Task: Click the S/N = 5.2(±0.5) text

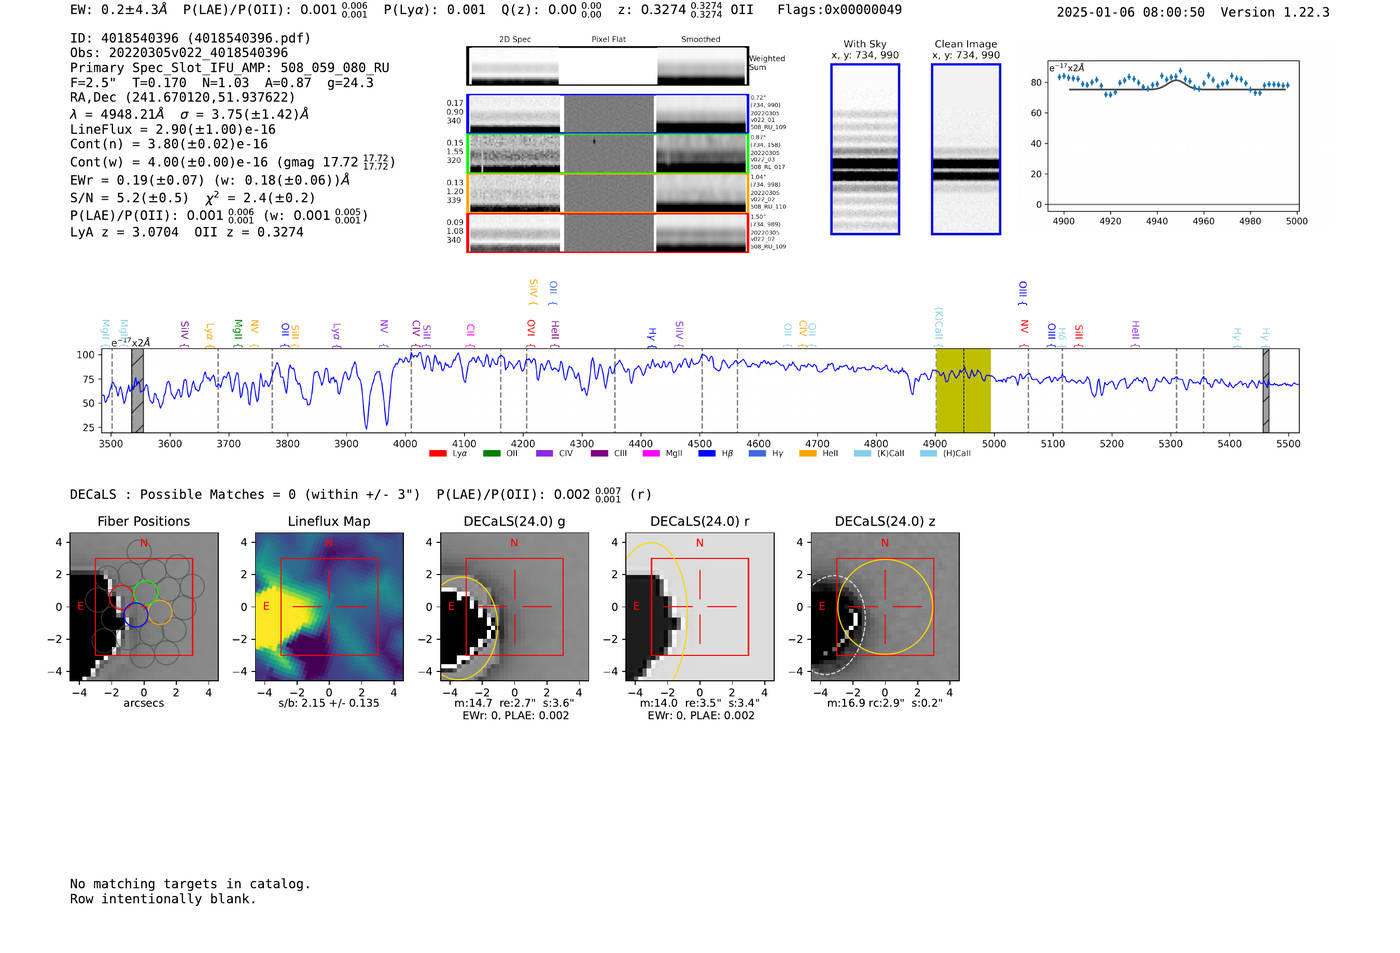Action: click(x=129, y=198)
